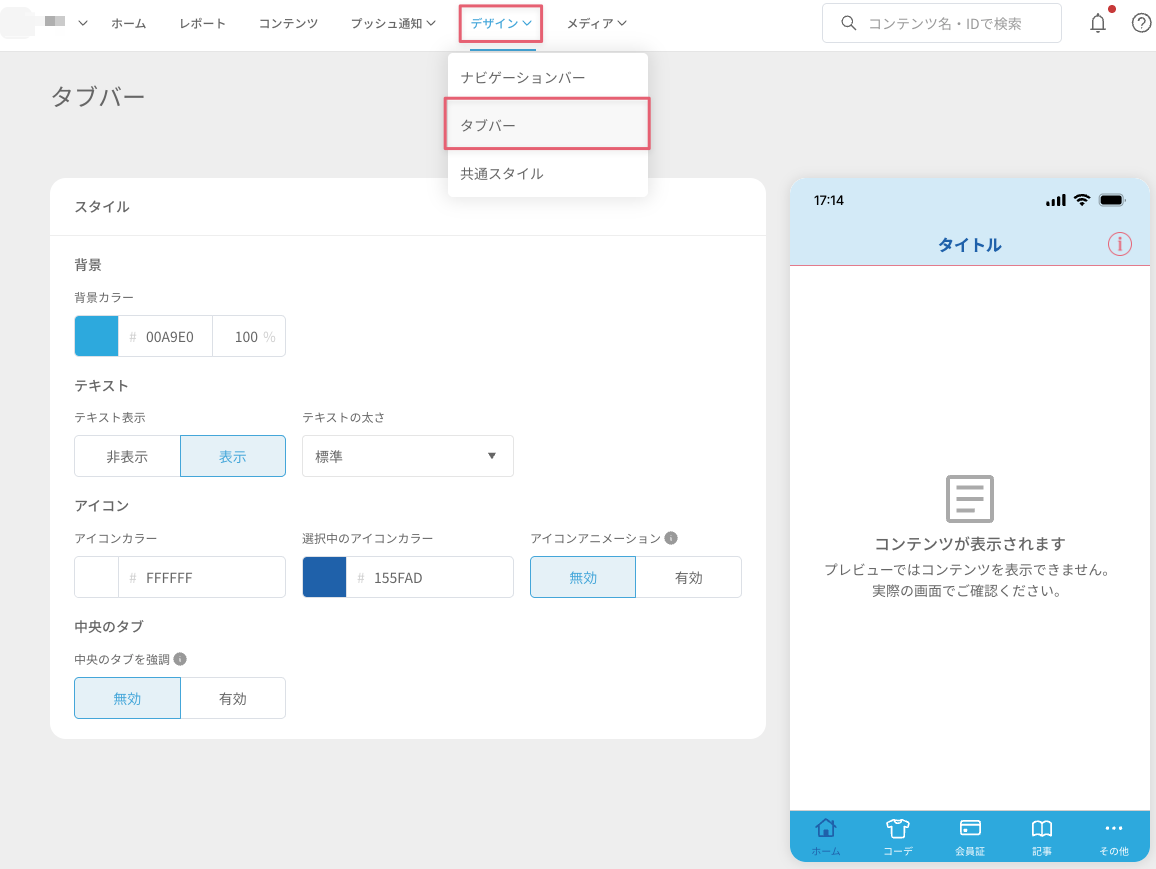This screenshot has height=869, width=1156.
Task: Choose ナビゲーションバー from the menu
Action: [x=548, y=77]
